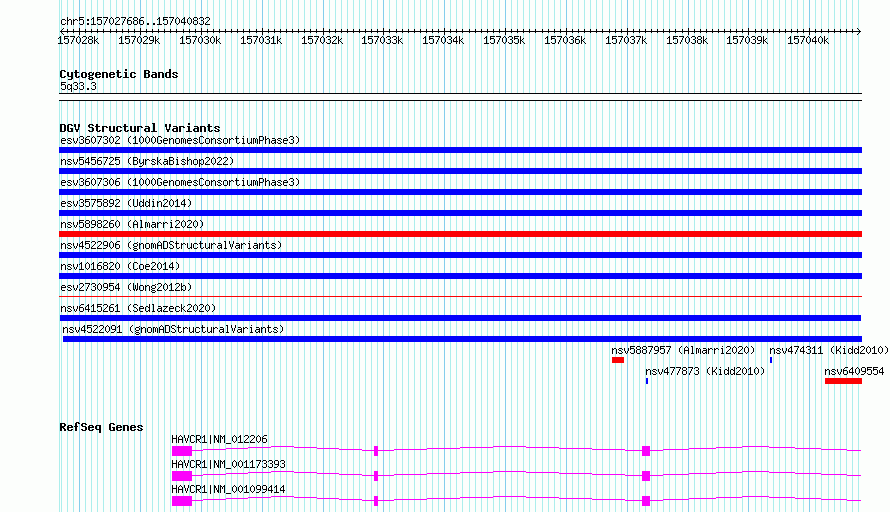
Task: Click the small red bar under nsv5887957
Action: coord(618,360)
